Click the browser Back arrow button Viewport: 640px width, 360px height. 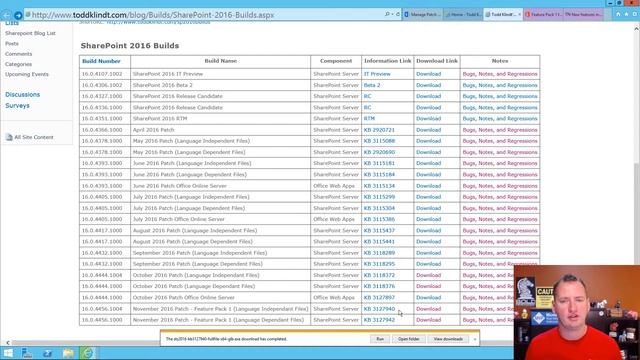click(x=6, y=16)
